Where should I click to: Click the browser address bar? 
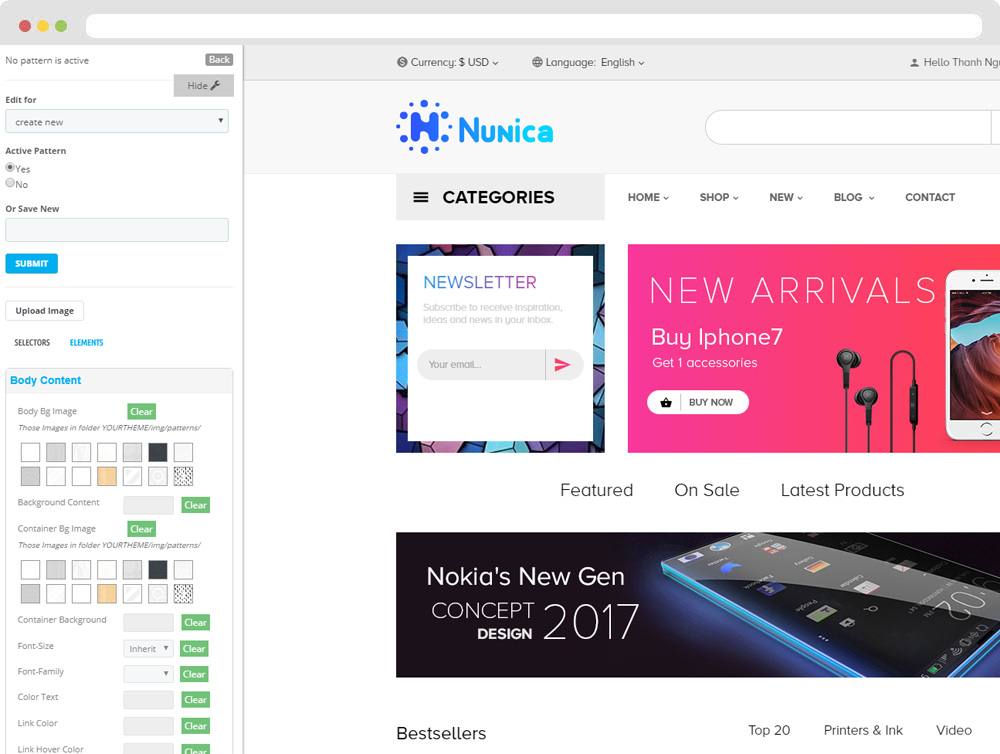tap(534, 26)
